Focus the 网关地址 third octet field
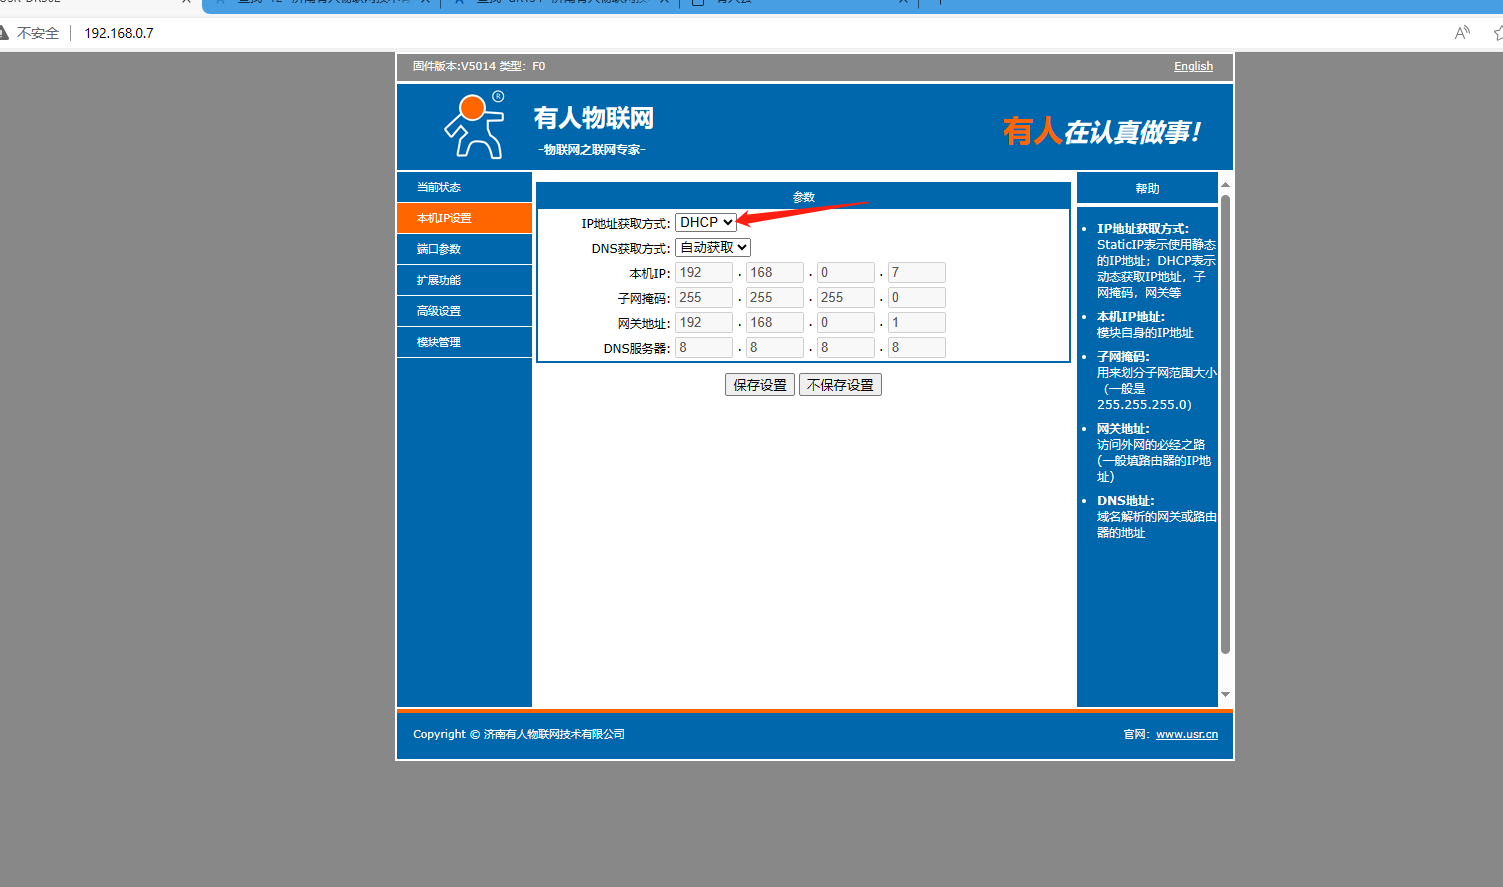The image size is (1503, 887). coord(846,322)
